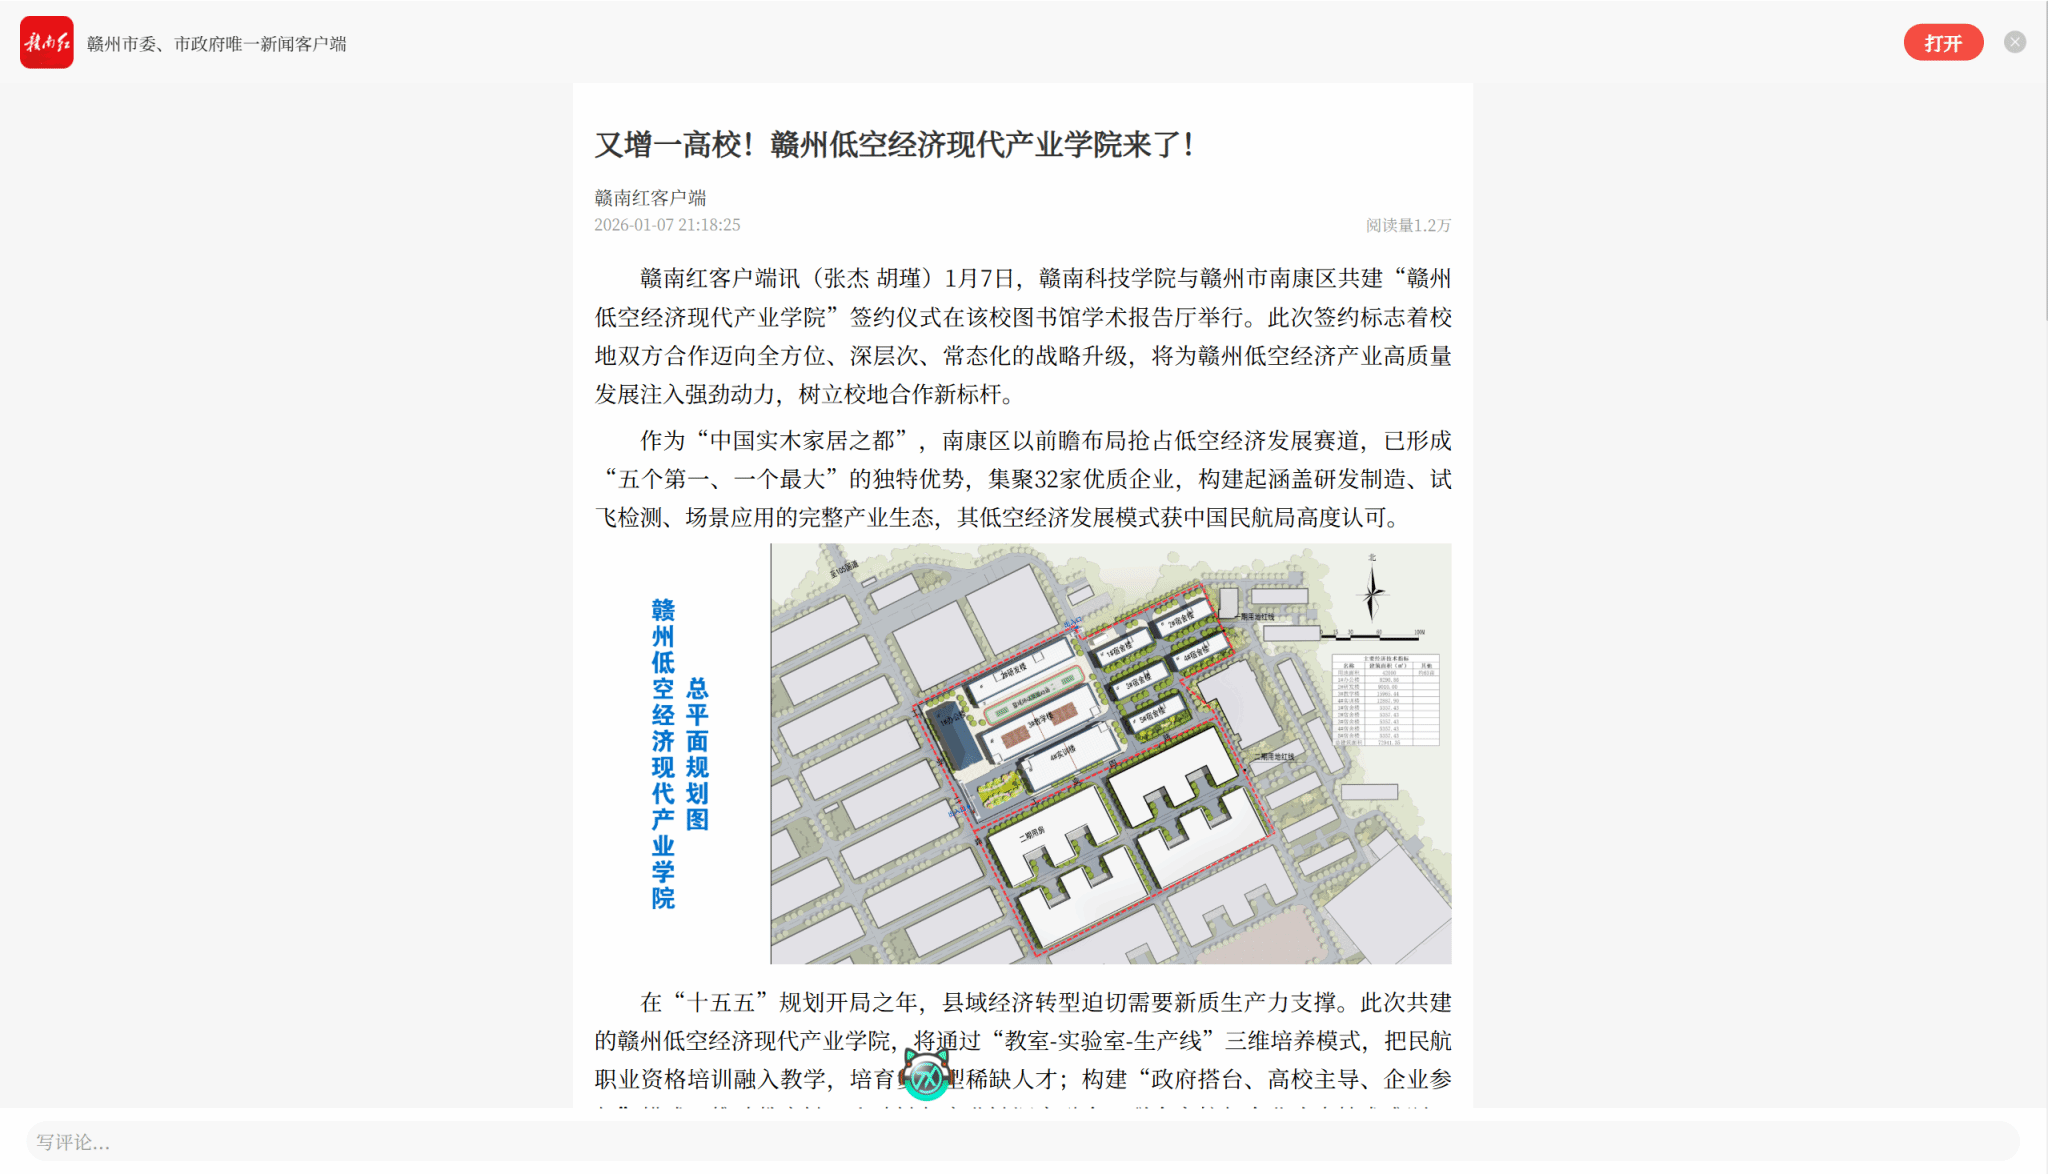Click the red 赣南红 app logo
2048x1174 pixels.
(46, 43)
